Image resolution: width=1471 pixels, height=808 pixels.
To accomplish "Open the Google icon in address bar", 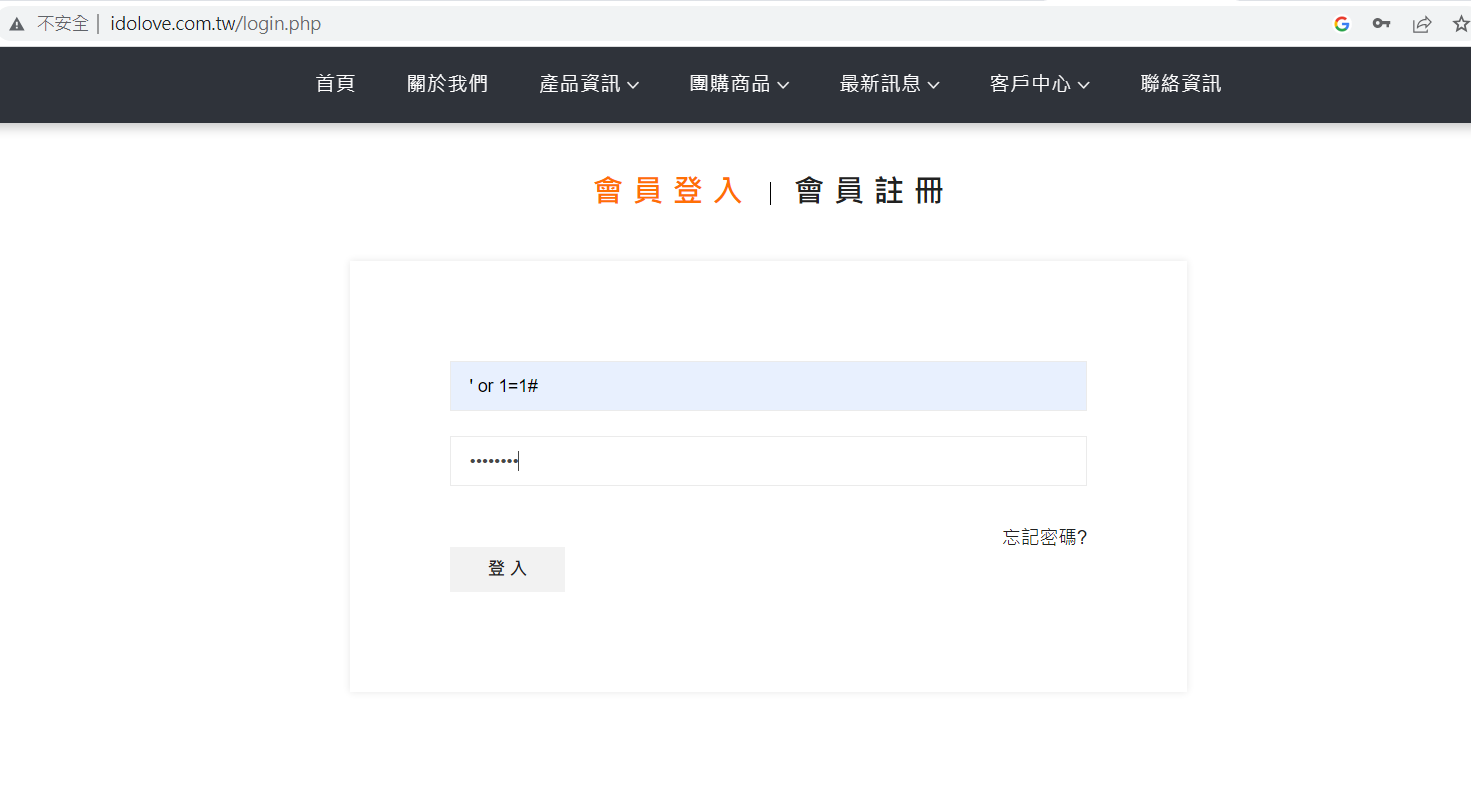I will point(1342,24).
